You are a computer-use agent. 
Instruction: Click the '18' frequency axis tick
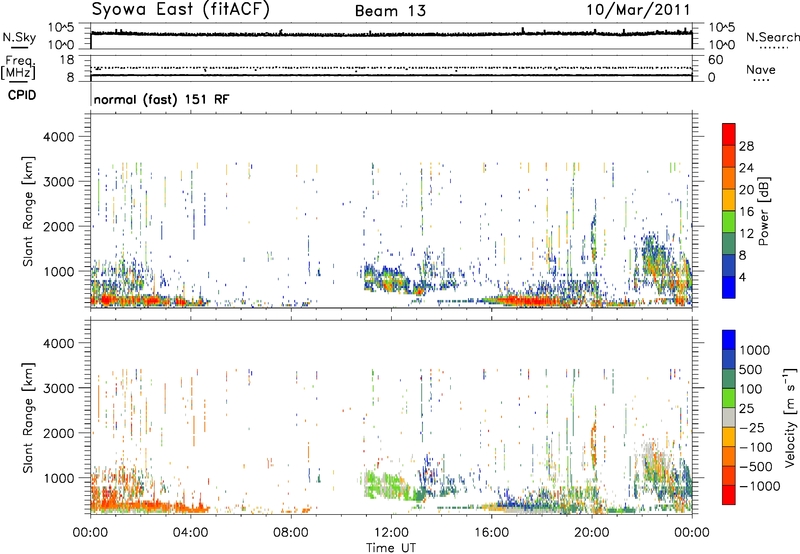pyautogui.click(x=67, y=60)
